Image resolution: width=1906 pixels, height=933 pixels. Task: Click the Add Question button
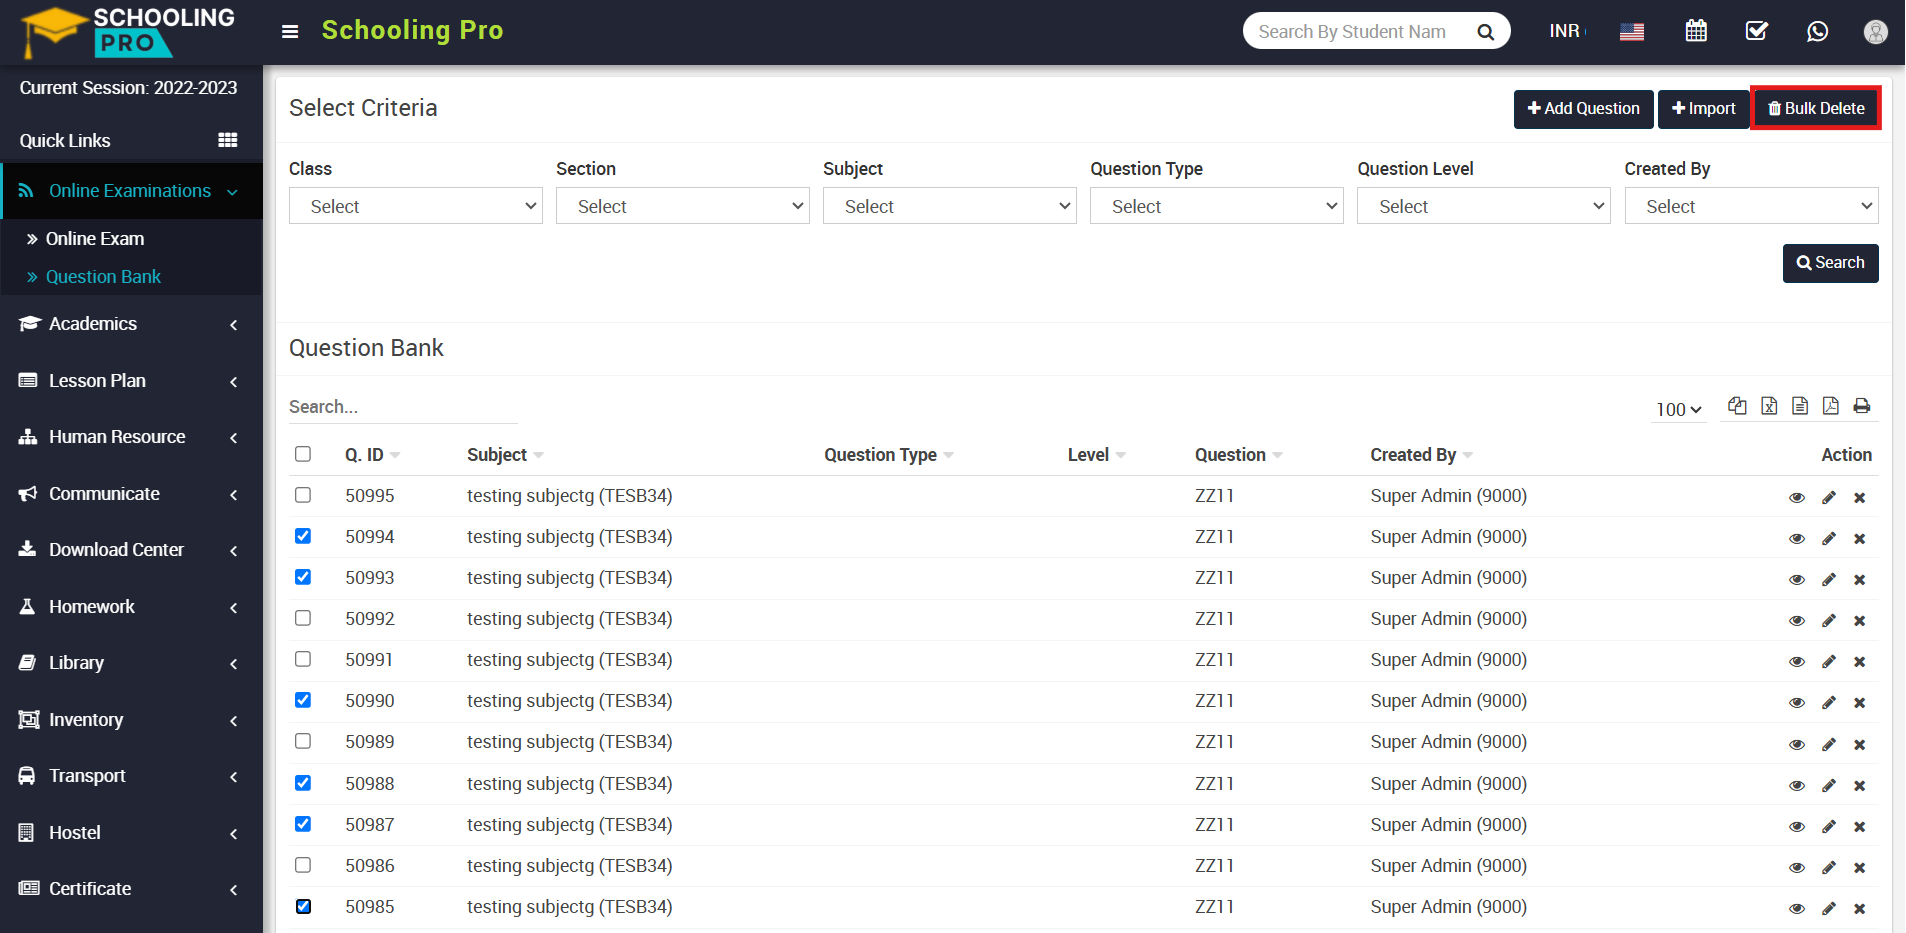click(x=1583, y=109)
